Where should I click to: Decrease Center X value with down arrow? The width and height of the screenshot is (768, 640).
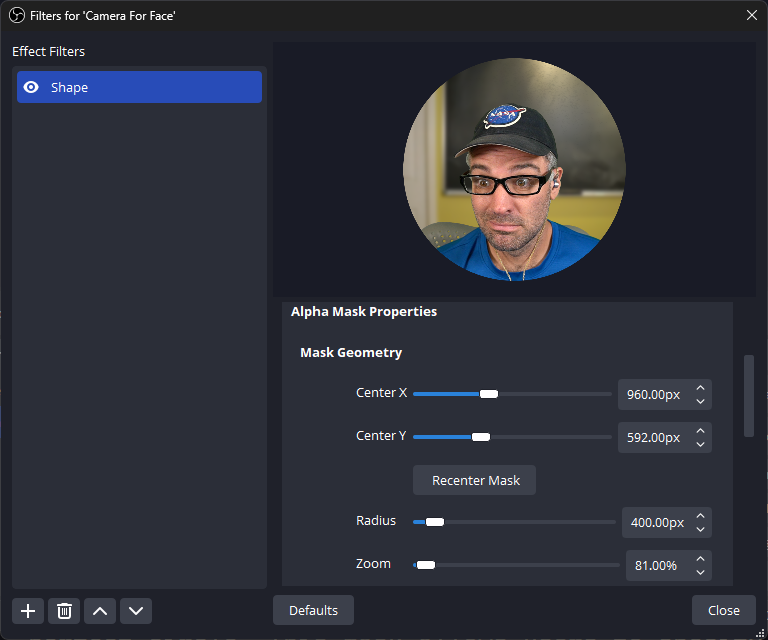point(700,401)
